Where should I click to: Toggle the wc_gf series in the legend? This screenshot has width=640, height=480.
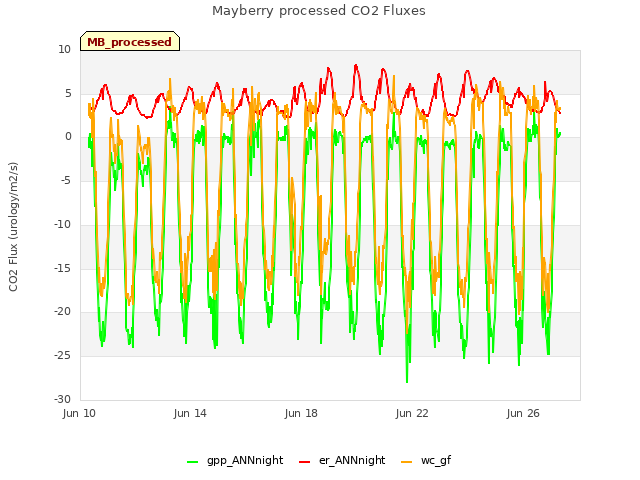pyautogui.click(x=426, y=460)
